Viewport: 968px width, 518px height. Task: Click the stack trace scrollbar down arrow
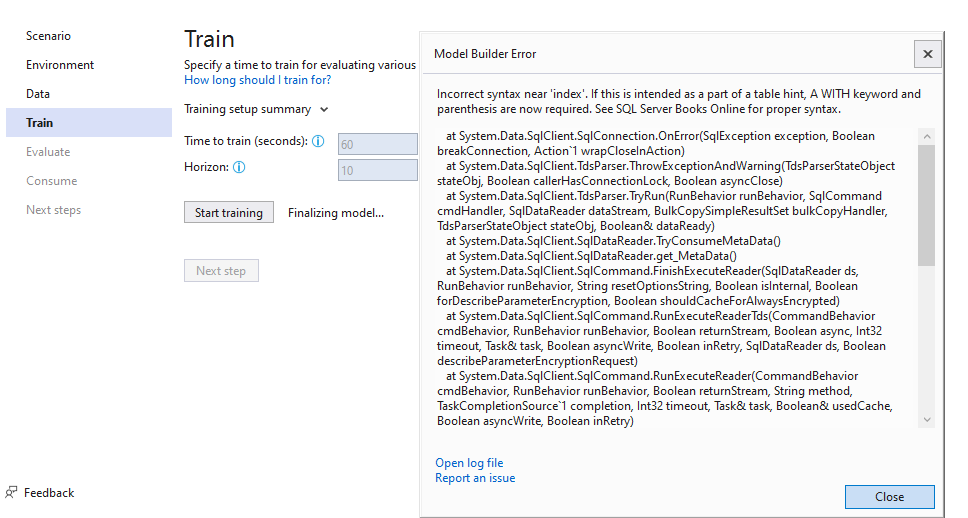pyautogui.click(x=927, y=420)
